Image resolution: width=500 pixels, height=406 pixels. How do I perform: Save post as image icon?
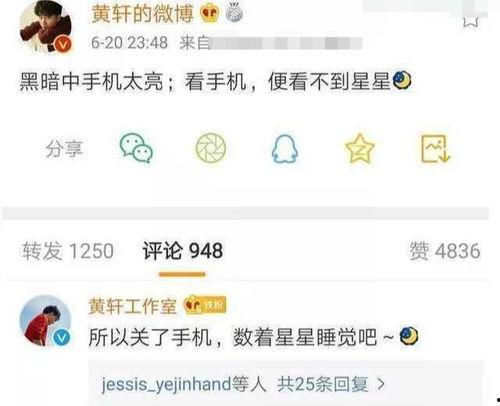point(435,149)
